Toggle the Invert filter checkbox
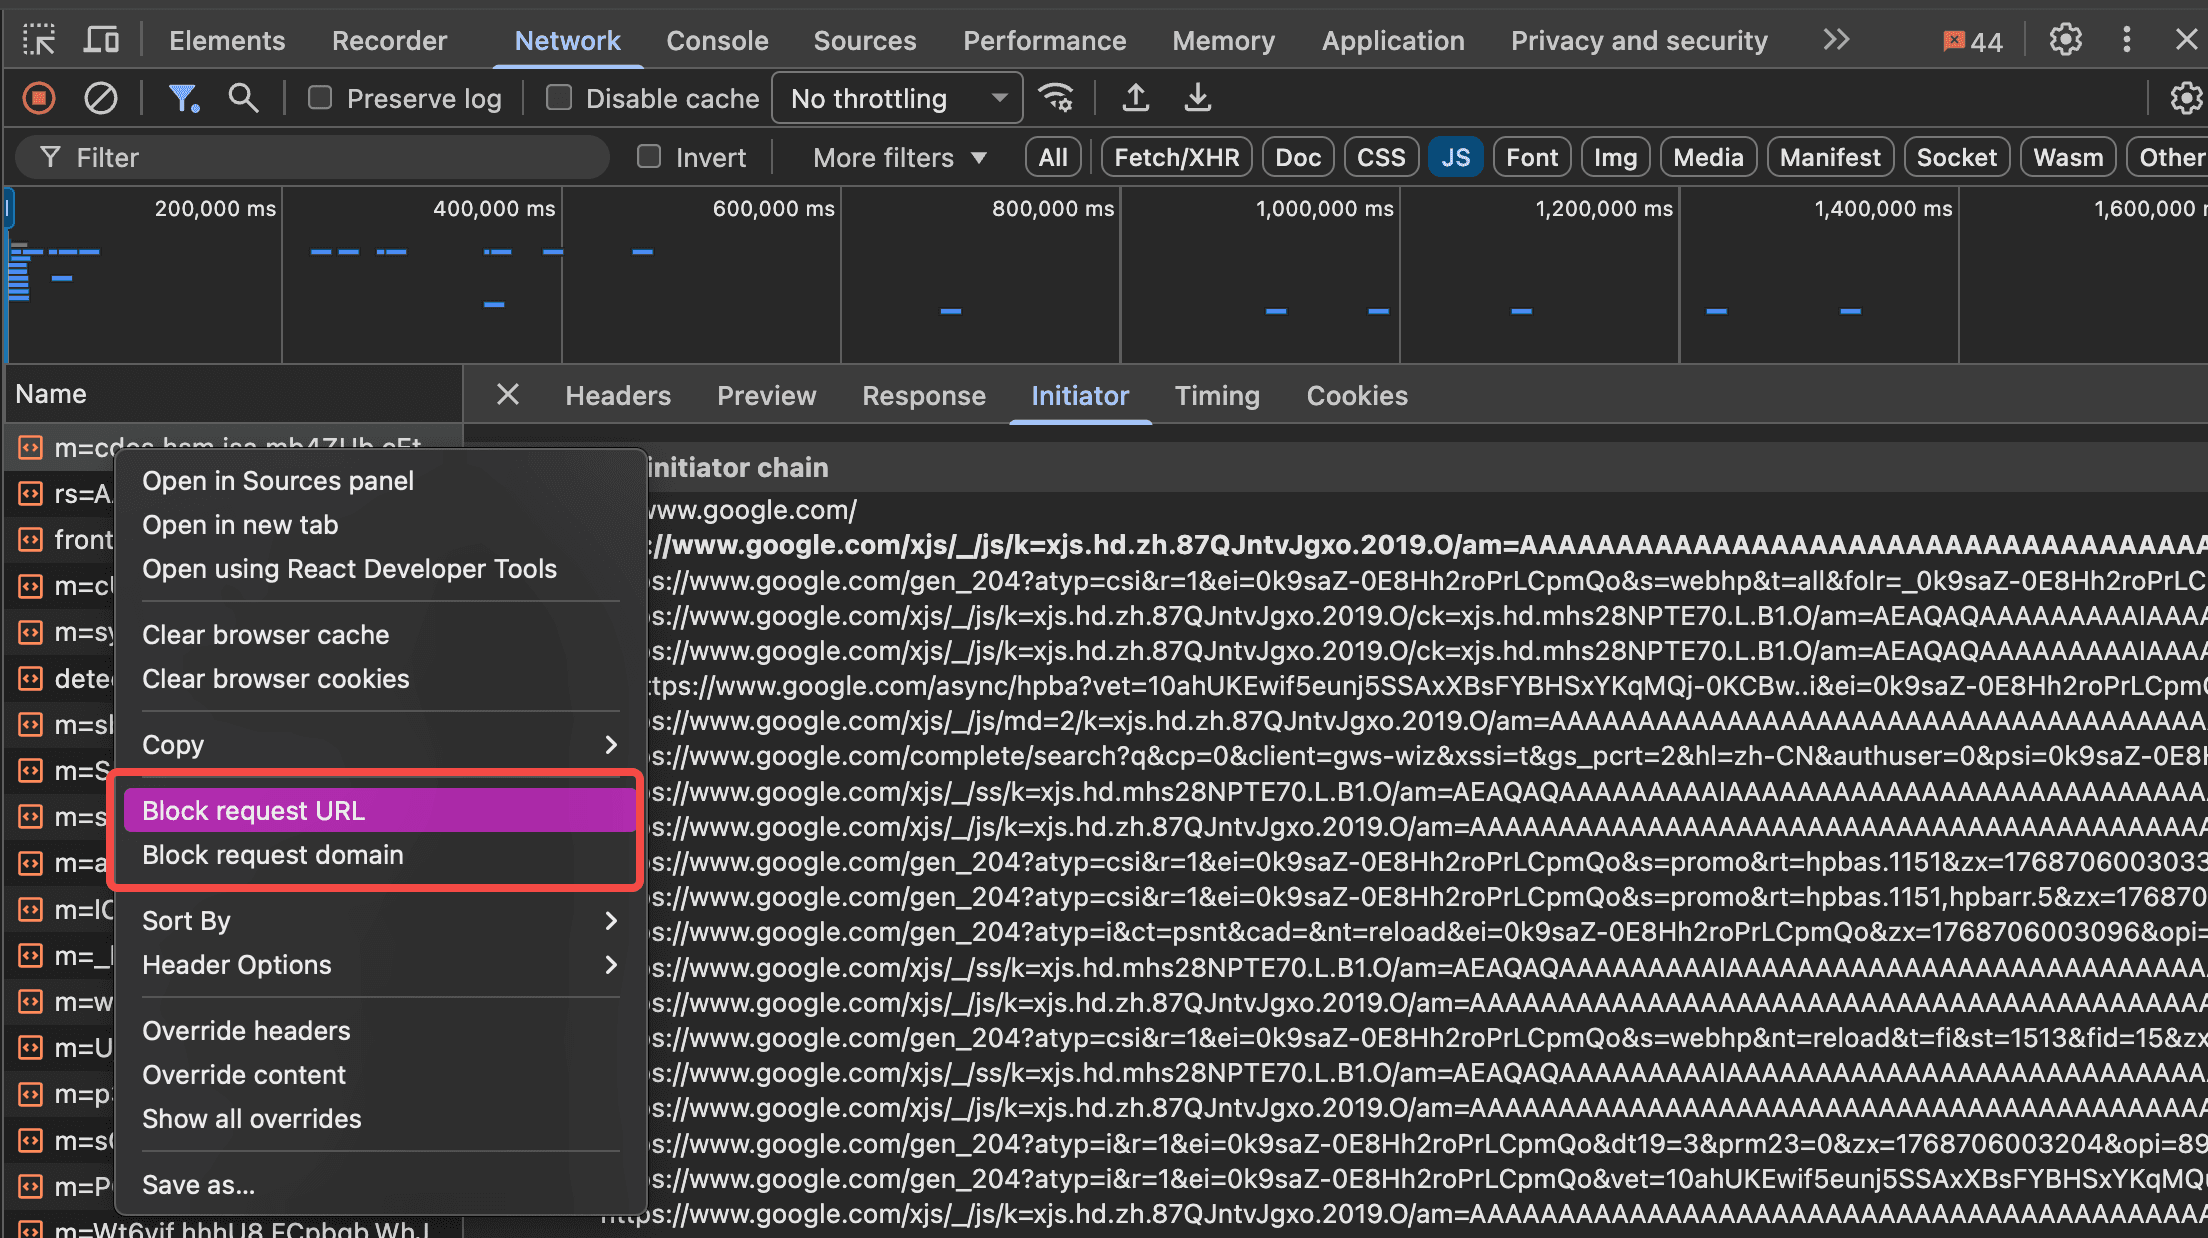Image resolution: width=2208 pixels, height=1238 pixels. click(x=649, y=156)
